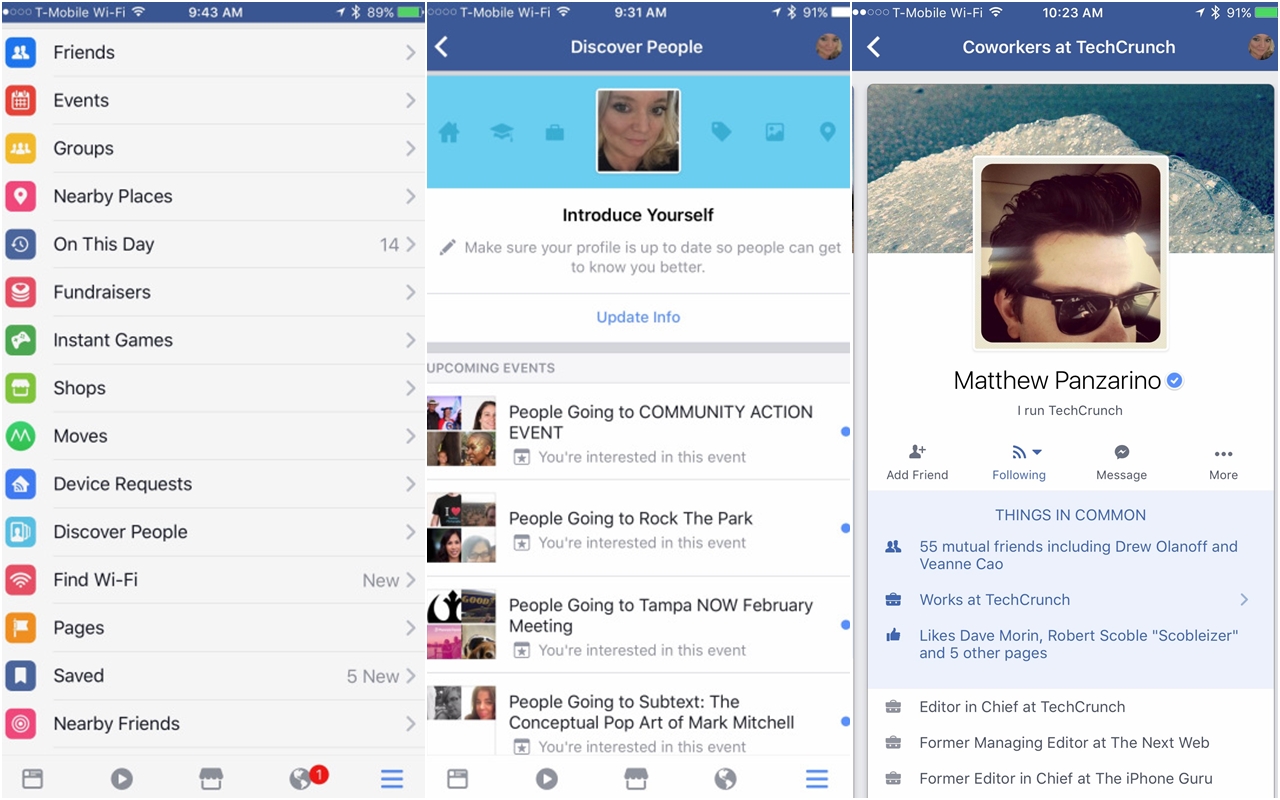Tap News Feed tab in Discover People bottom bar
This screenshot has width=1280, height=800.
click(458, 779)
